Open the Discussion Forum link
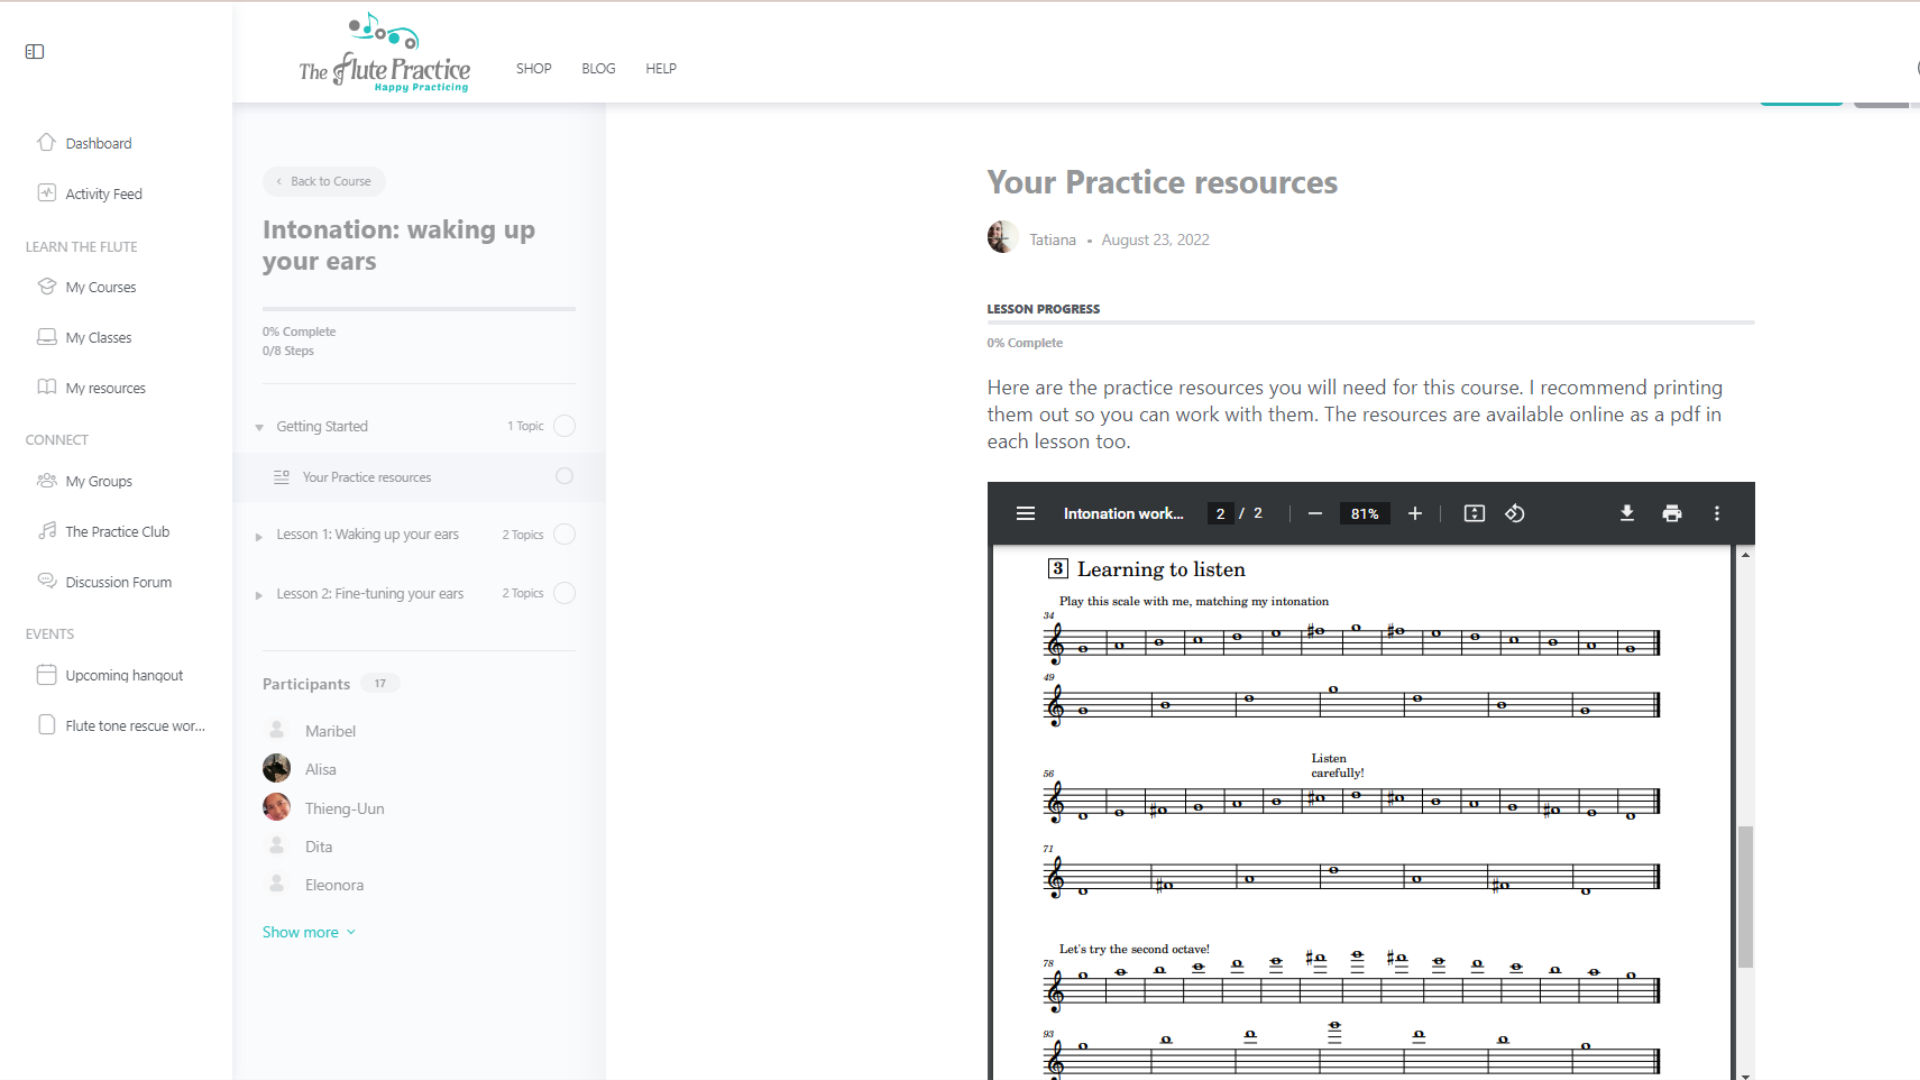The height and width of the screenshot is (1080, 1920). pyautogui.click(x=118, y=582)
